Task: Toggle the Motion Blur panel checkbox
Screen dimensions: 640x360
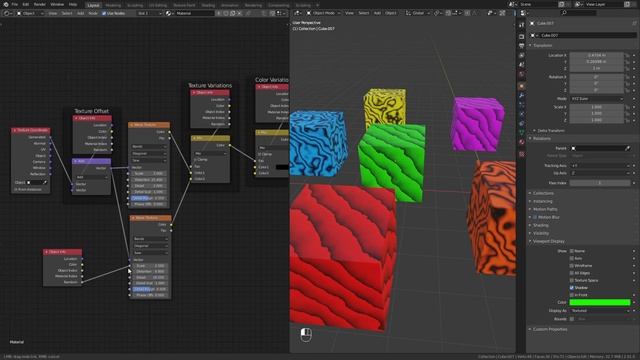Action: tap(535, 217)
